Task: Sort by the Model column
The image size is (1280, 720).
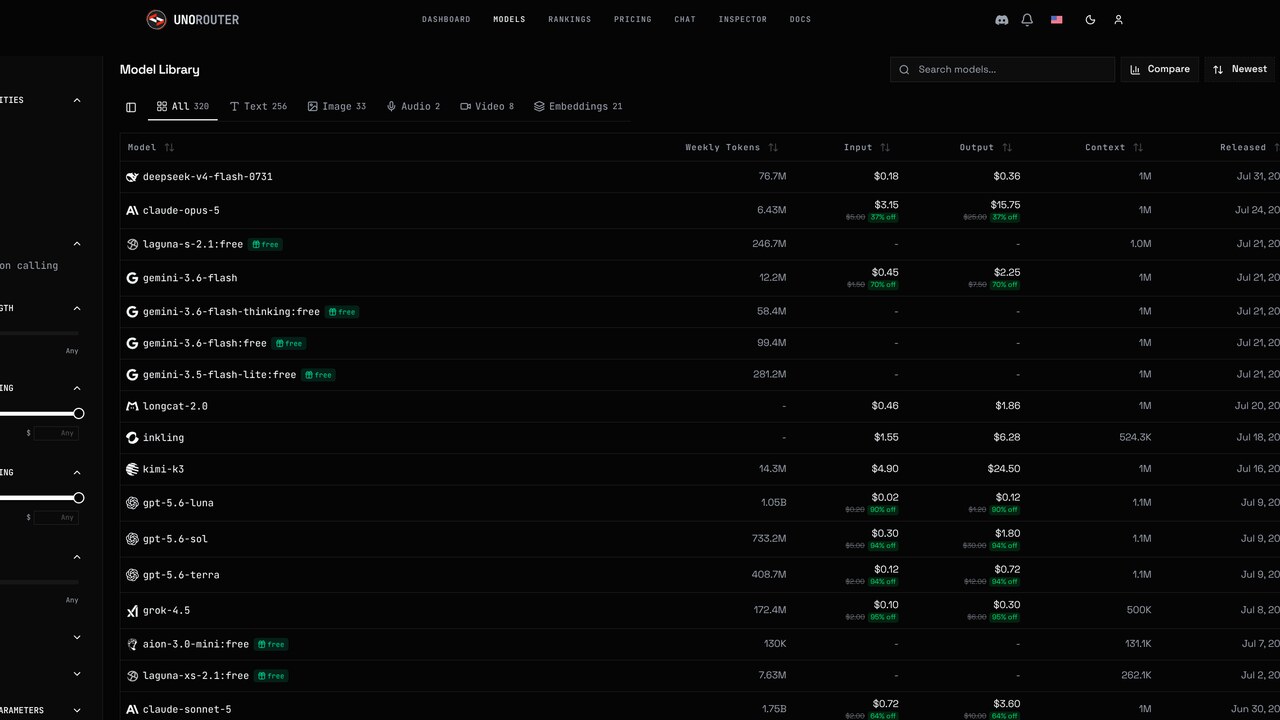Action: 151,148
